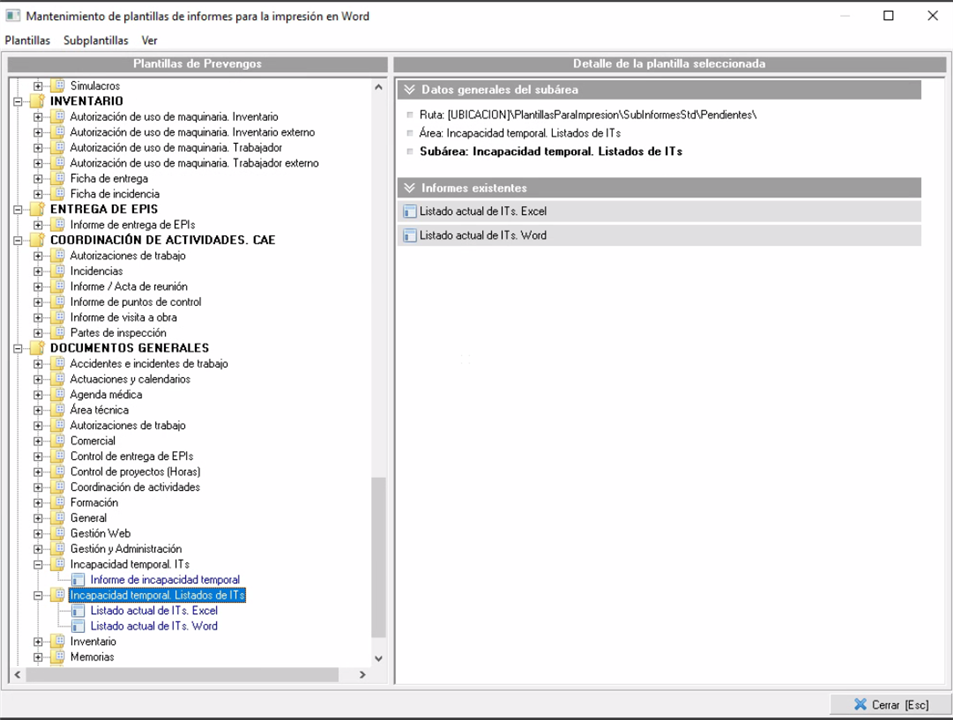Click the INVENTARIO folder icon
Image resolution: width=953 pixels, height=720 pixels.
click(x=37, y=101)
